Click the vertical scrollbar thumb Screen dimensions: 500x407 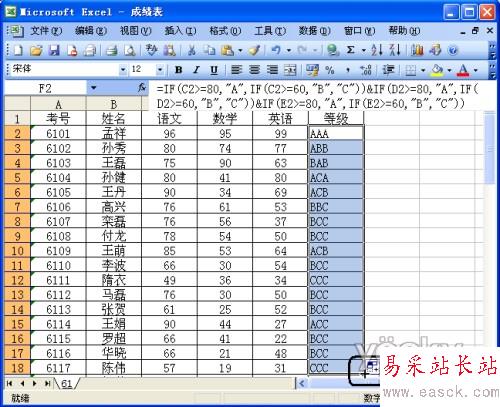489,148
